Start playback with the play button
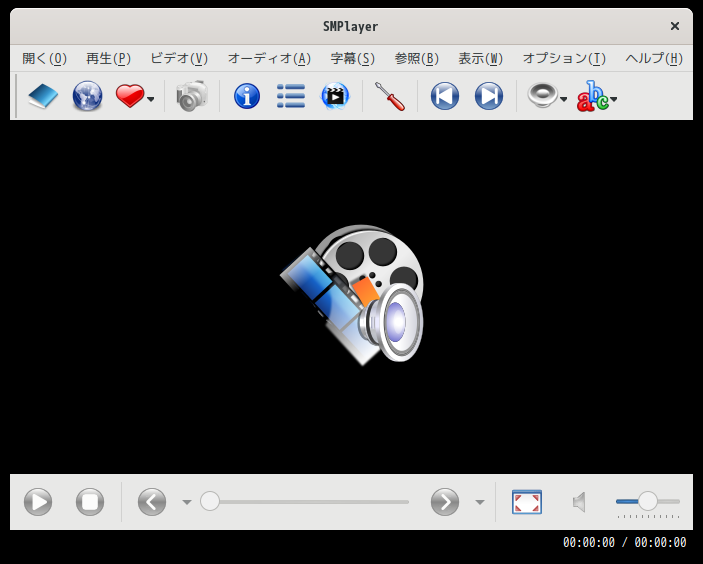Image resolution: width=703 pixels, height=564 pixels. tap(38, 502)
